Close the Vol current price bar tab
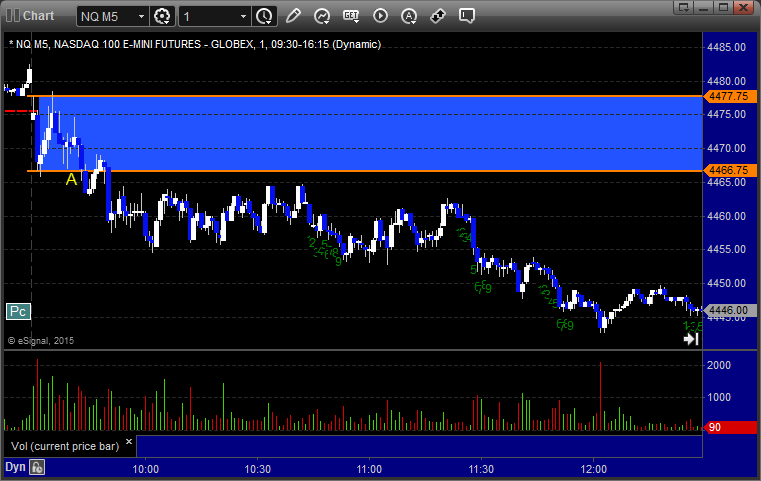 129,442
